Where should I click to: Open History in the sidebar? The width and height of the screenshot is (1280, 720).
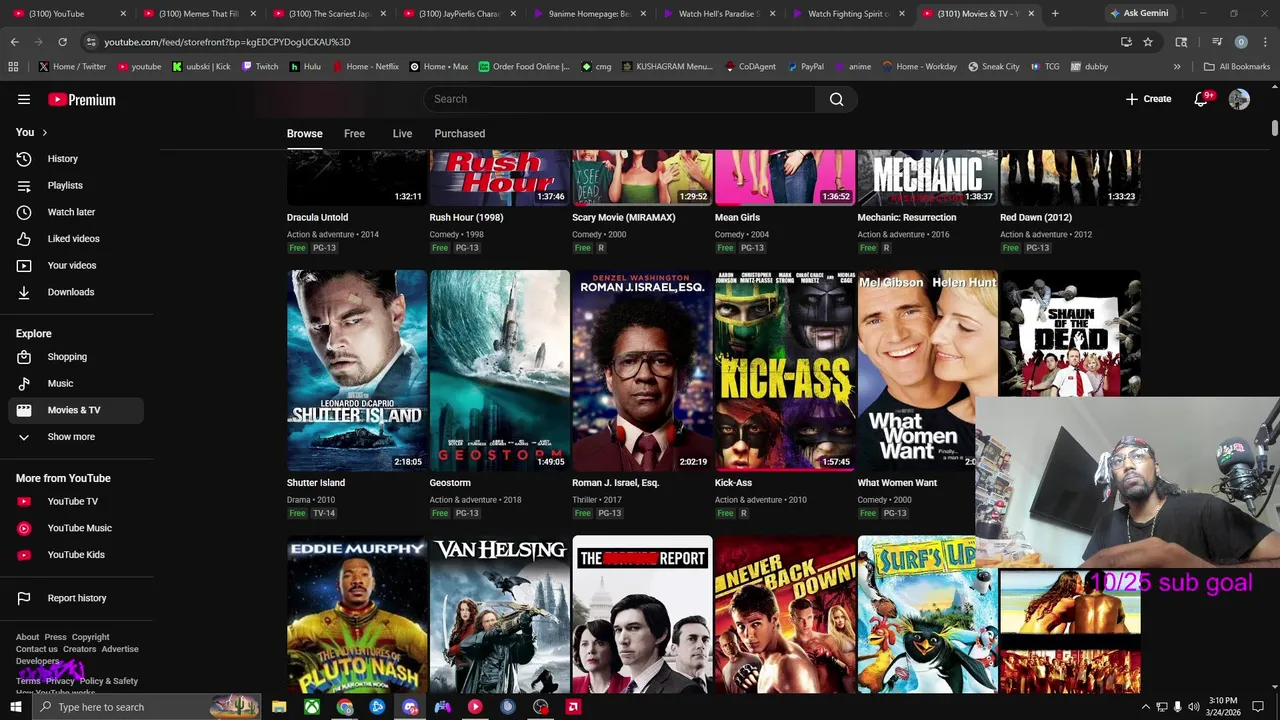[76, 158]
